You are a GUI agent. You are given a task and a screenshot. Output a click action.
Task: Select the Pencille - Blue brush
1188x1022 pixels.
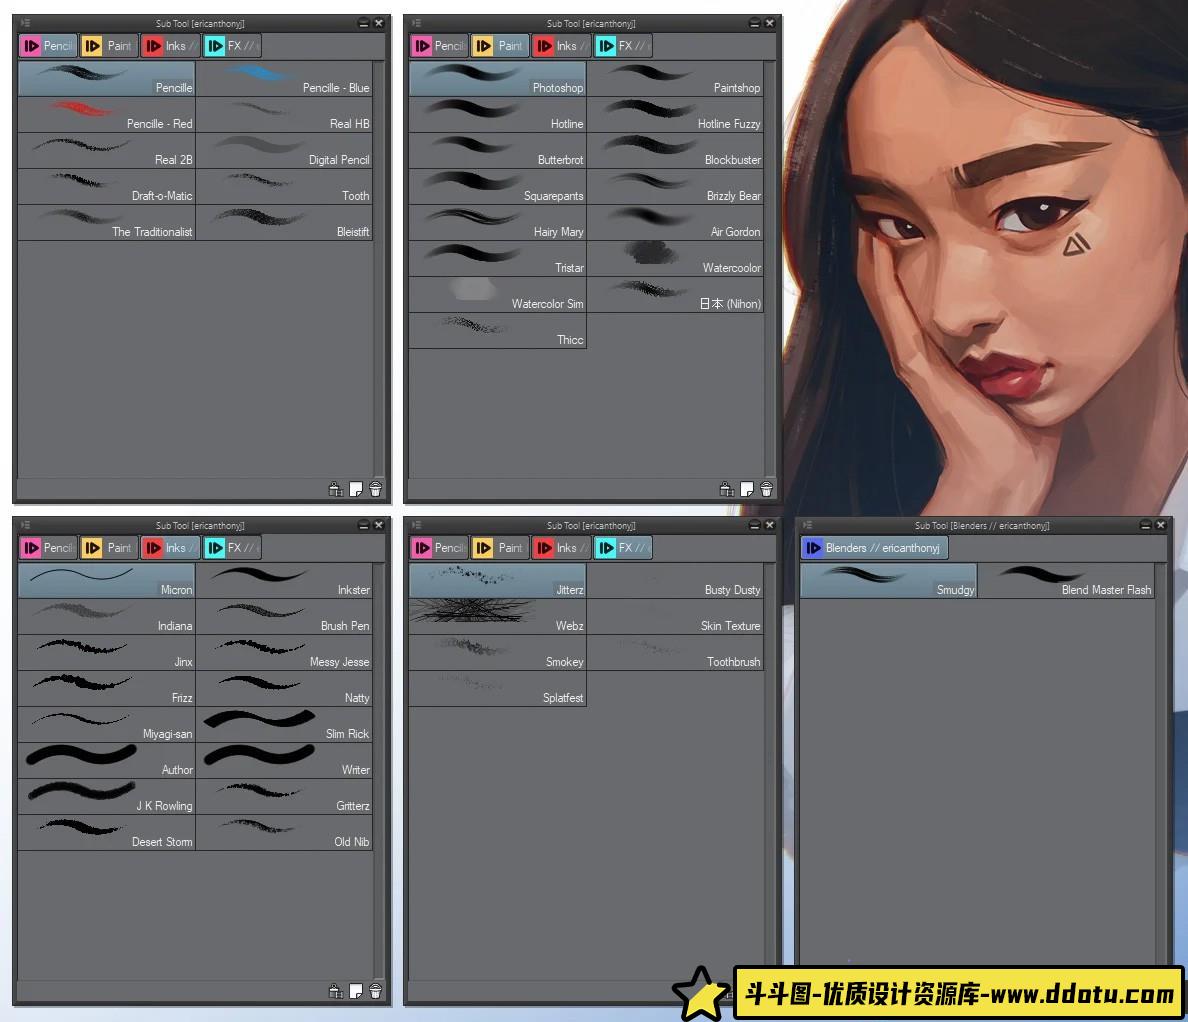point(284,80)
